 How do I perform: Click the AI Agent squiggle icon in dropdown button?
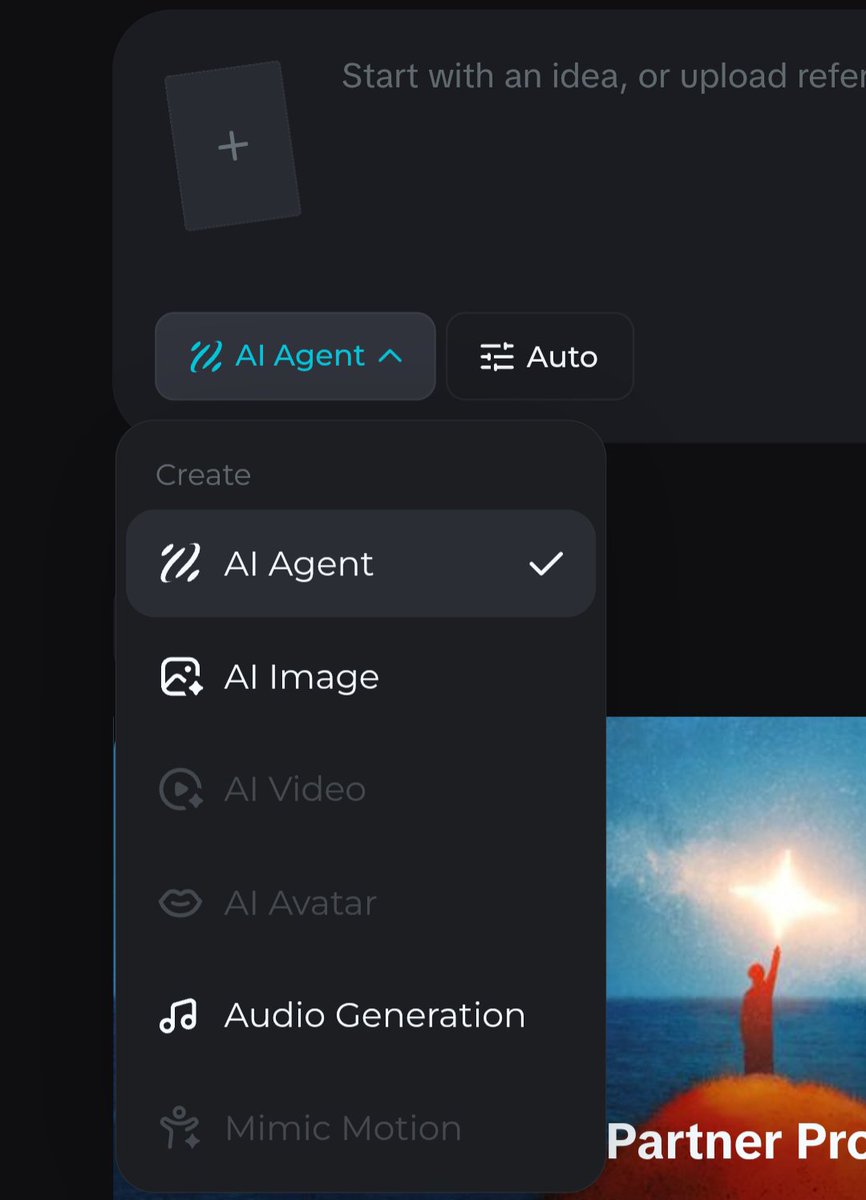pos(206,356)
